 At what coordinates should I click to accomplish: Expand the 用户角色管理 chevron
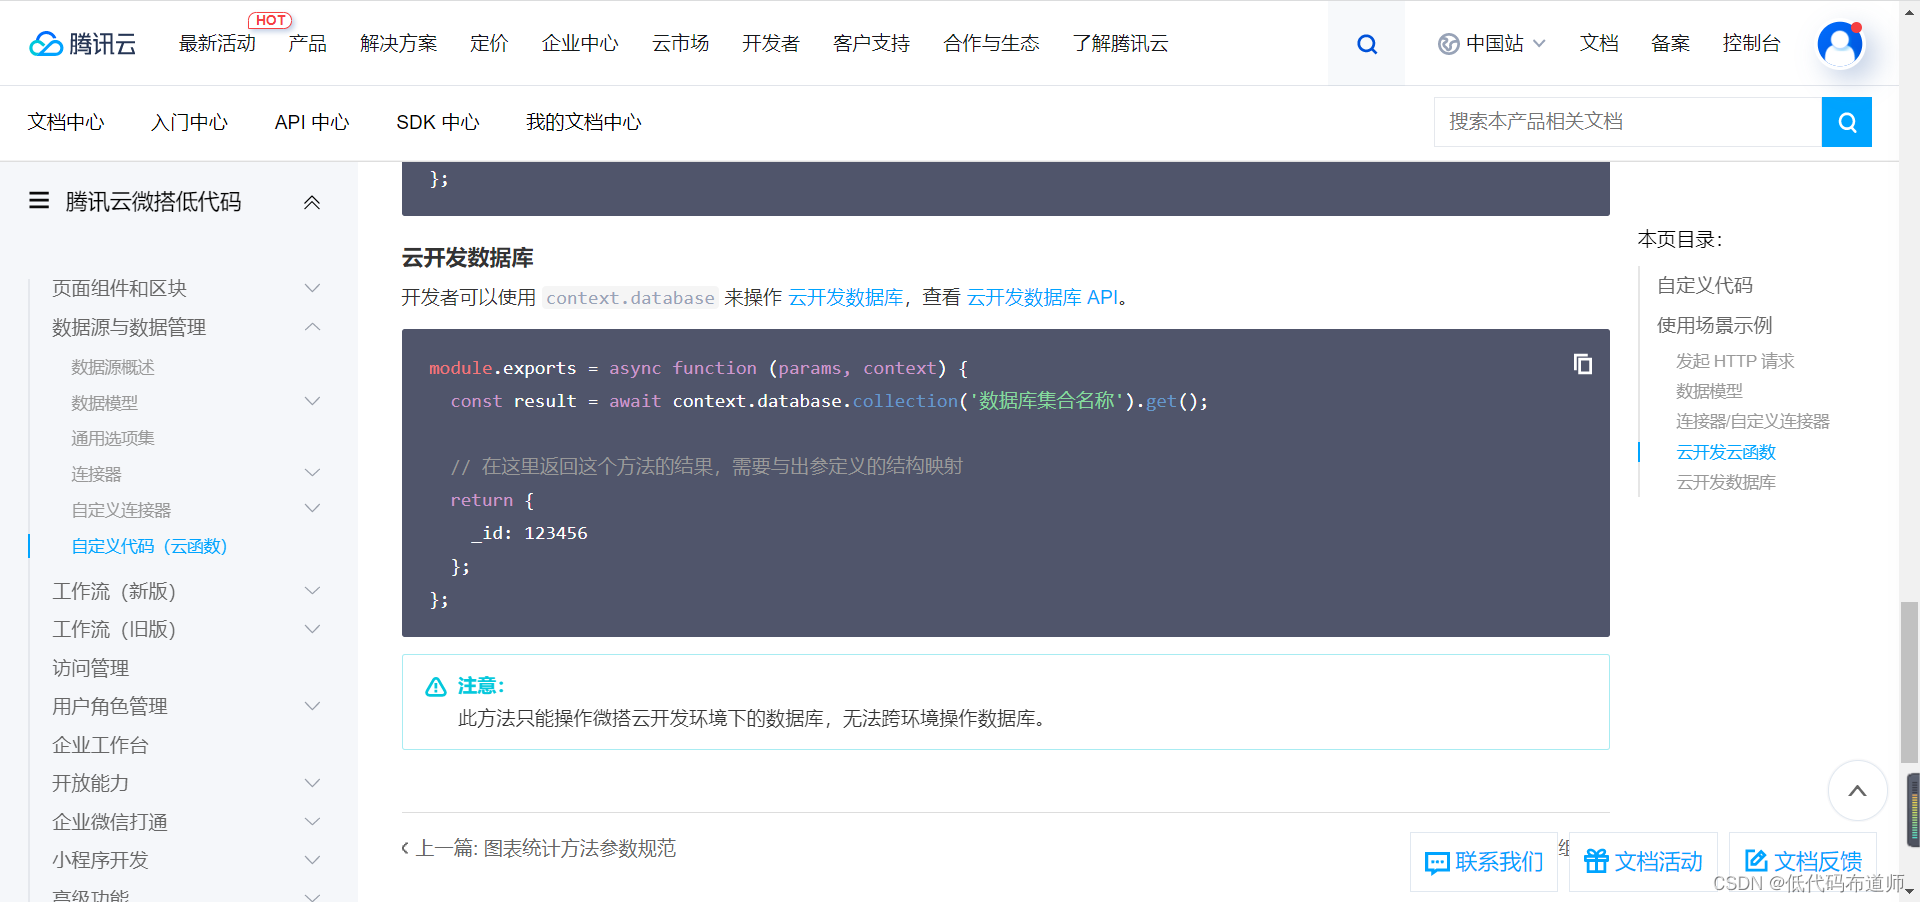click(312, 706)
